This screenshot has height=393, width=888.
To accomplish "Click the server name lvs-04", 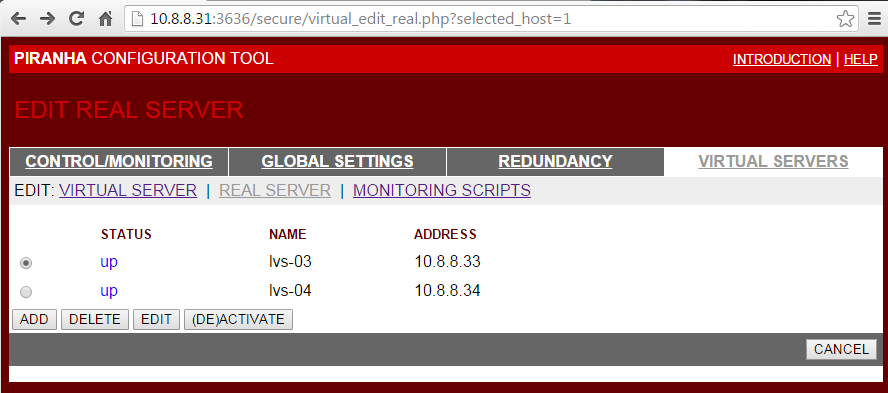I will pos(290,291).
